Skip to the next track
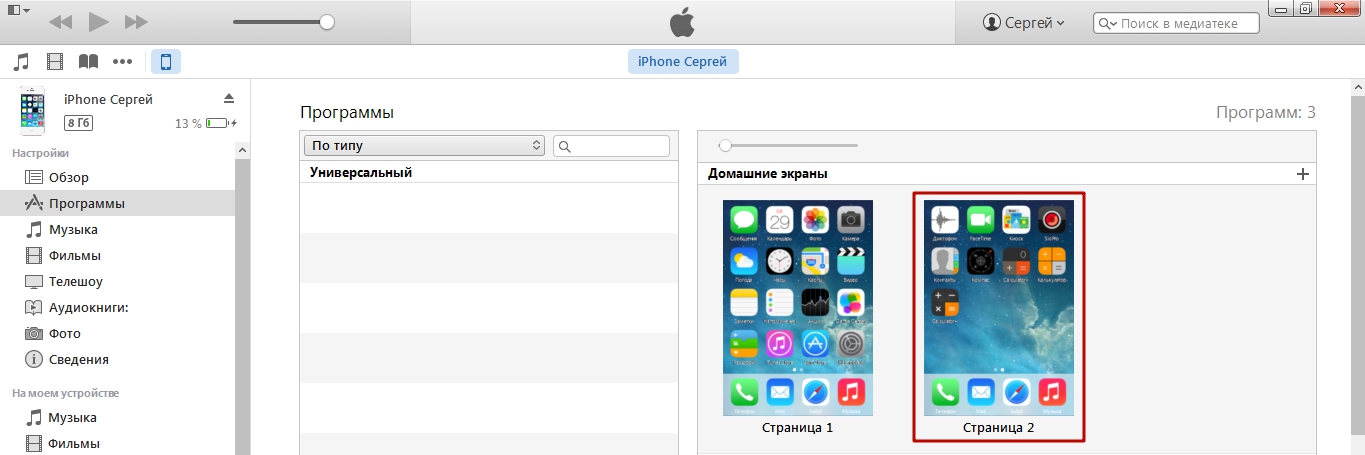This screenshot has height=455, width=1365. [x=136, y=22]
